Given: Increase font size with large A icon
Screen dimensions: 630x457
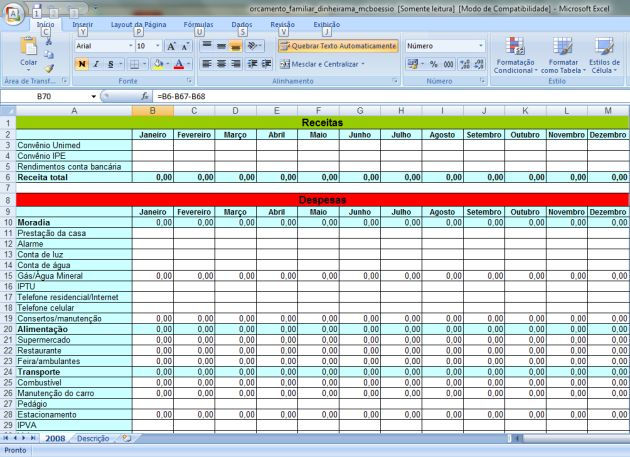Looking at the screenshot, I should 172,46.
